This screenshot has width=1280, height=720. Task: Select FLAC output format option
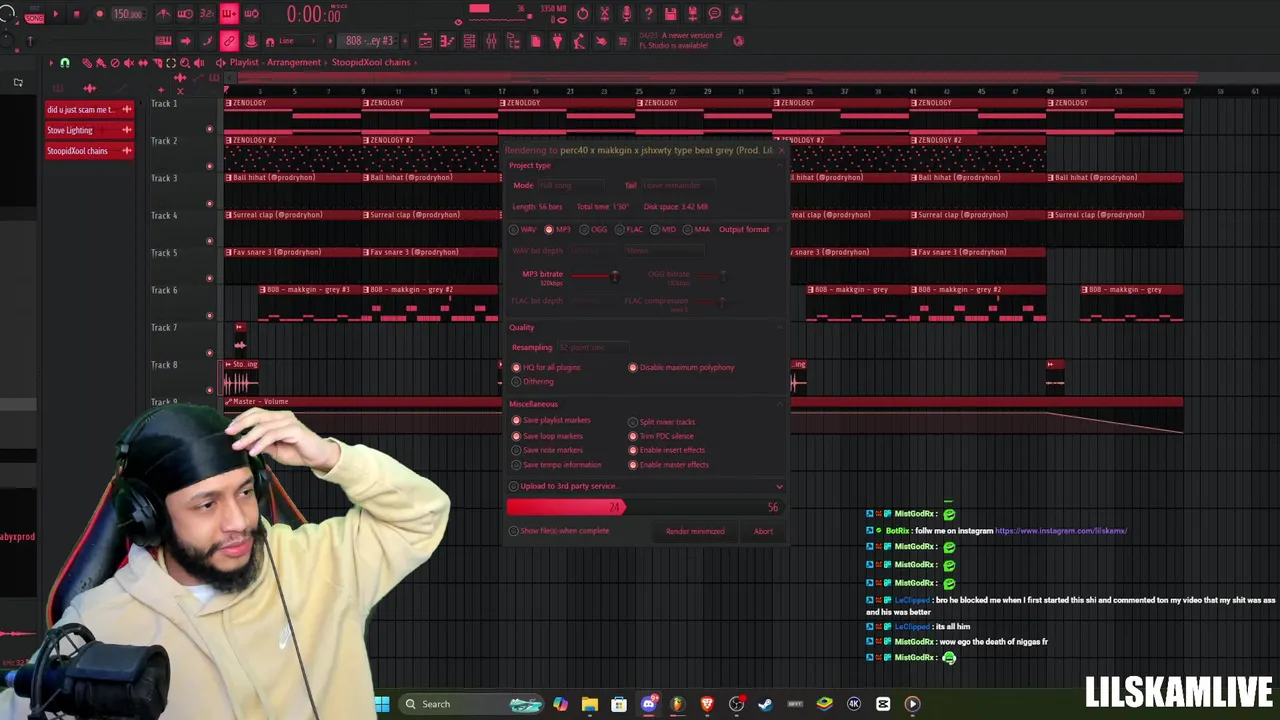tap(628, 229)
